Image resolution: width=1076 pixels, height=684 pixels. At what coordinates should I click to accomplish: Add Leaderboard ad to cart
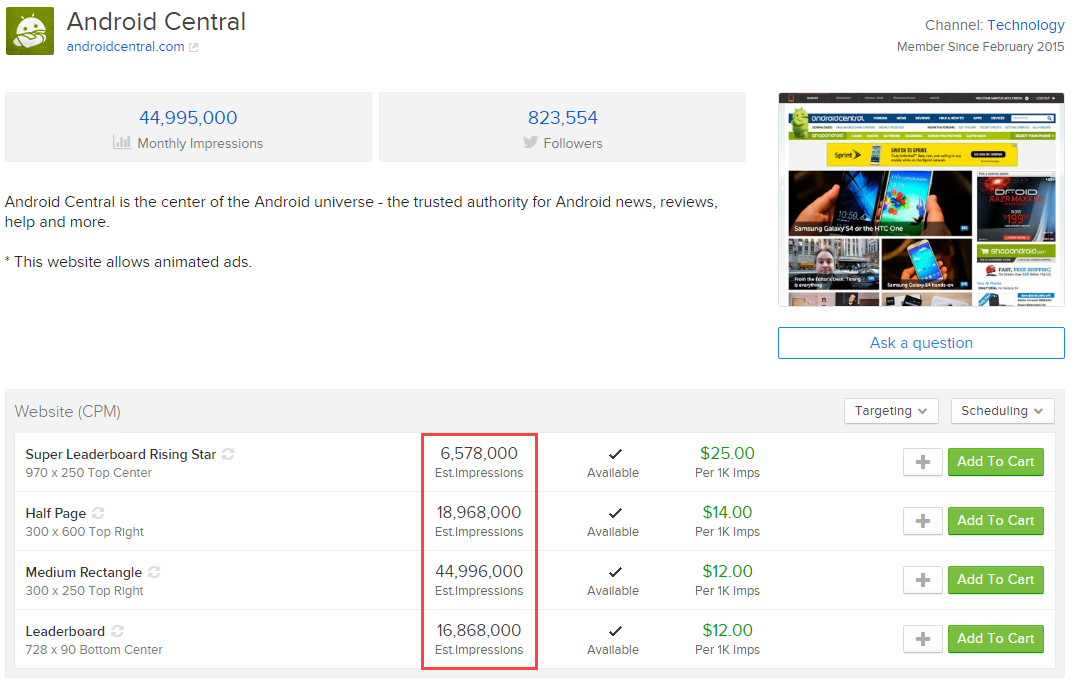pyautogui.click(x=996, y=639)
